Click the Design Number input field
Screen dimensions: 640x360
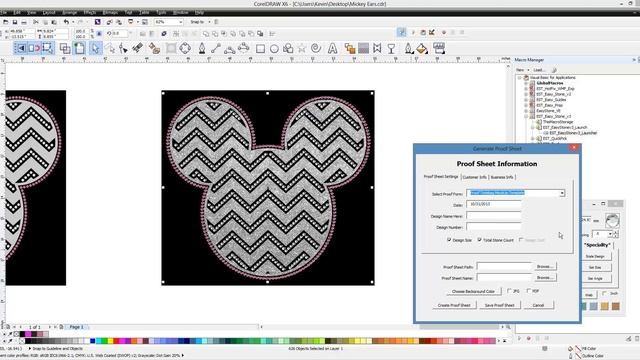(x=494, y=227)
